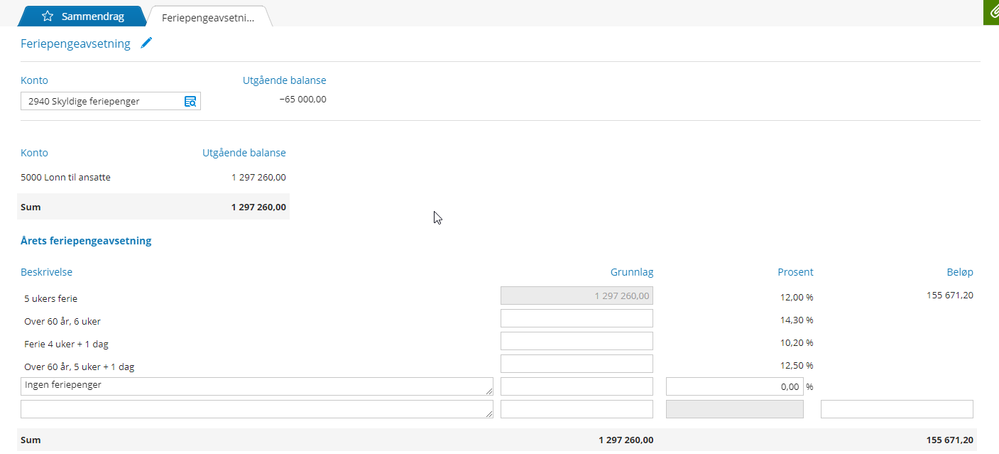Click the 12,00 % percent value
The image size is (999, 454).
795,297
